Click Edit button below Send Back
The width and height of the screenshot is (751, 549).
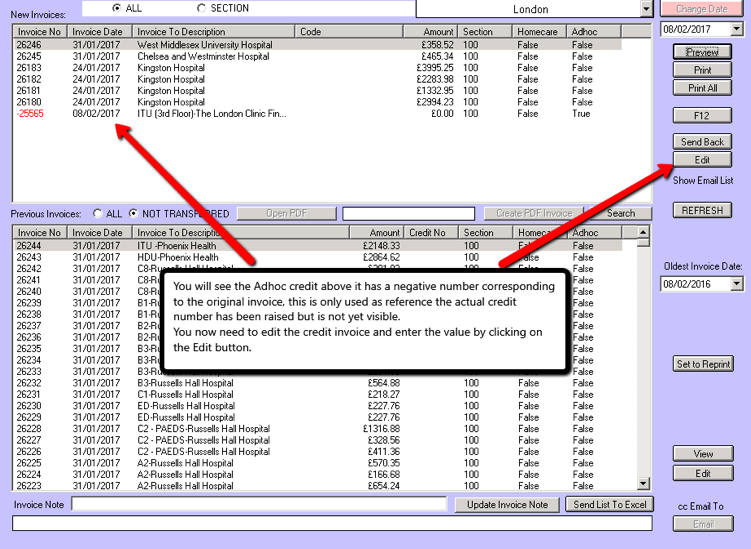[702, 160]
